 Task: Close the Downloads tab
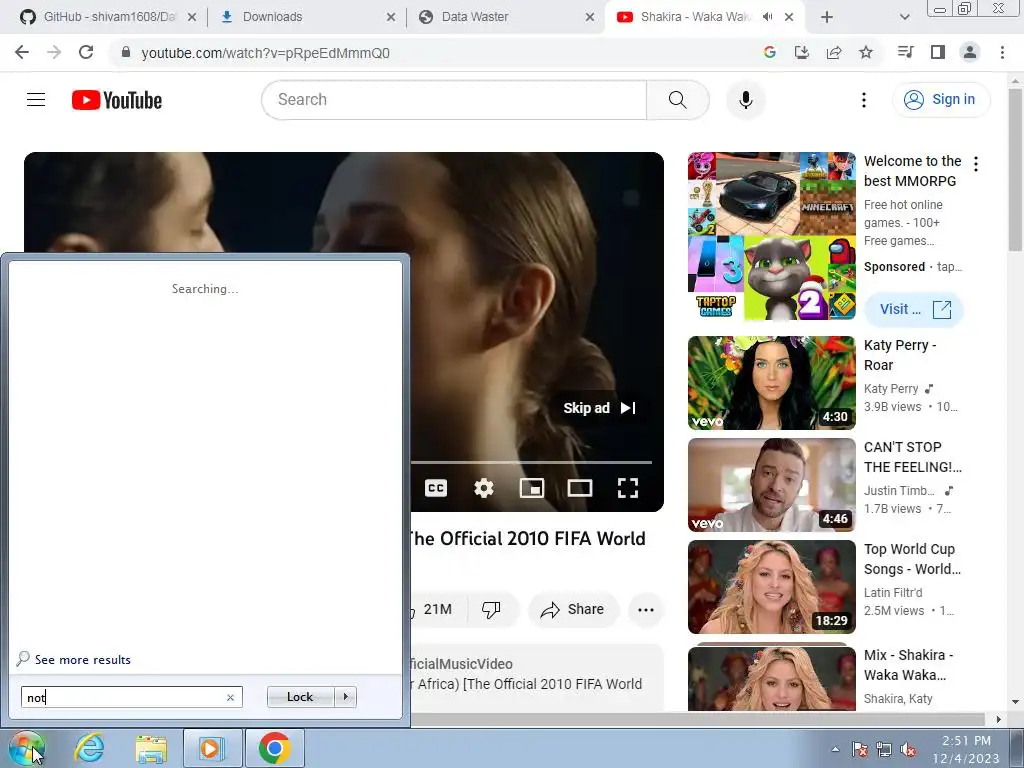click(x=391, y=17)
